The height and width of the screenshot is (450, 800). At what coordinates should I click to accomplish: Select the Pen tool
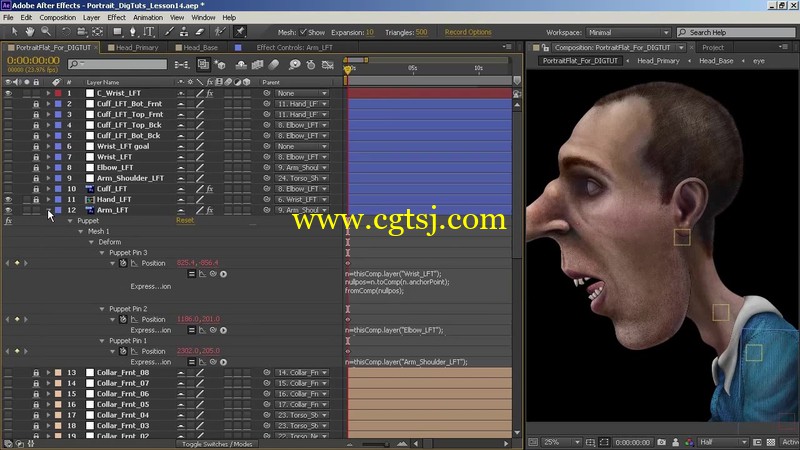point(133,32)
